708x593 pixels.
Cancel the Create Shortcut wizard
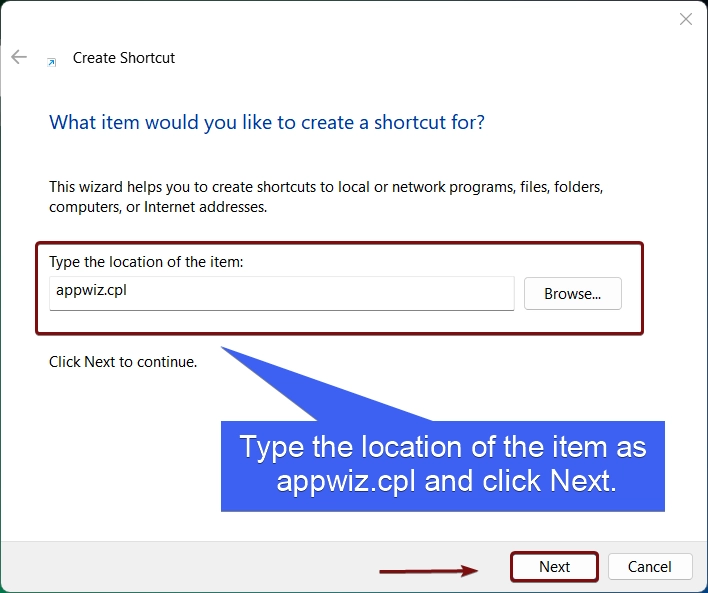650,566
